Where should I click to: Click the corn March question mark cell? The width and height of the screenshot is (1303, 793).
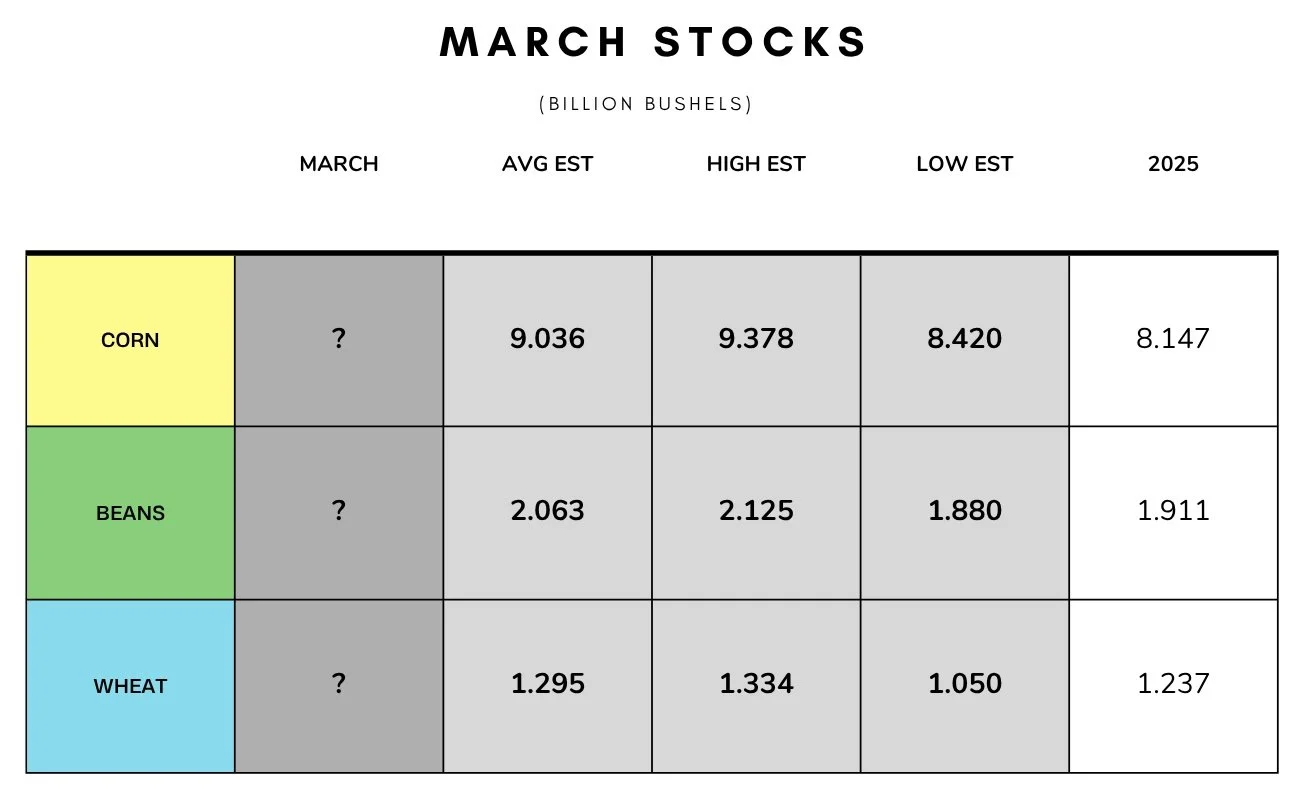pos(339,340)
